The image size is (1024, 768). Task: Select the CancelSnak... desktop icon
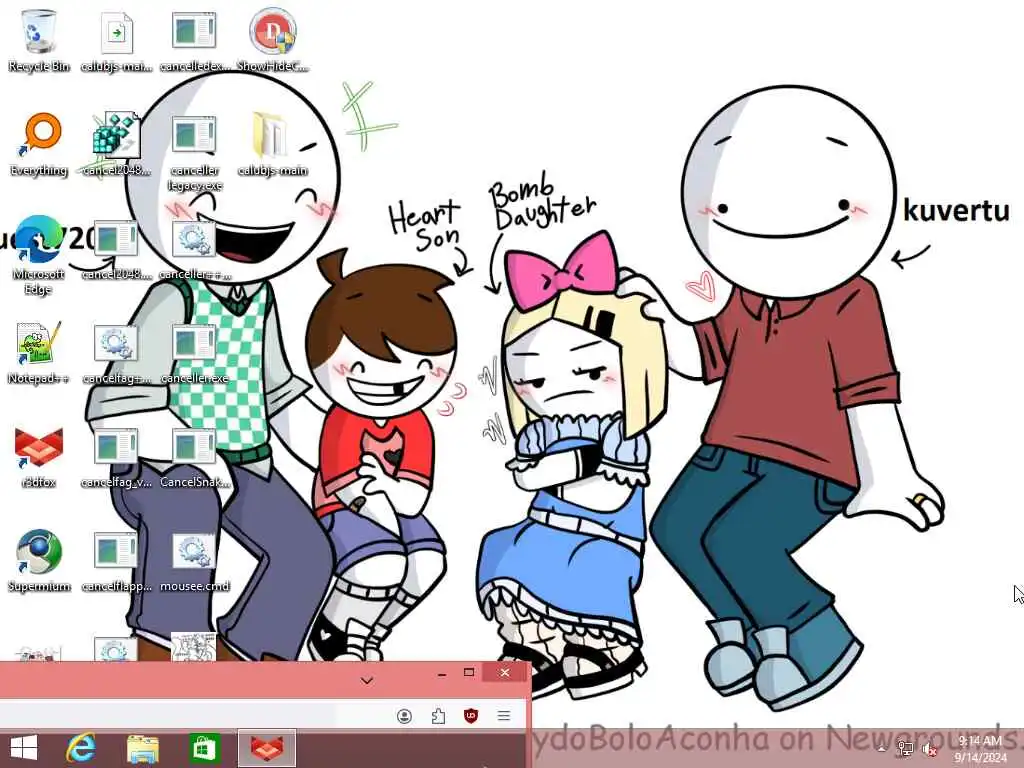click(x=194, y=456)
